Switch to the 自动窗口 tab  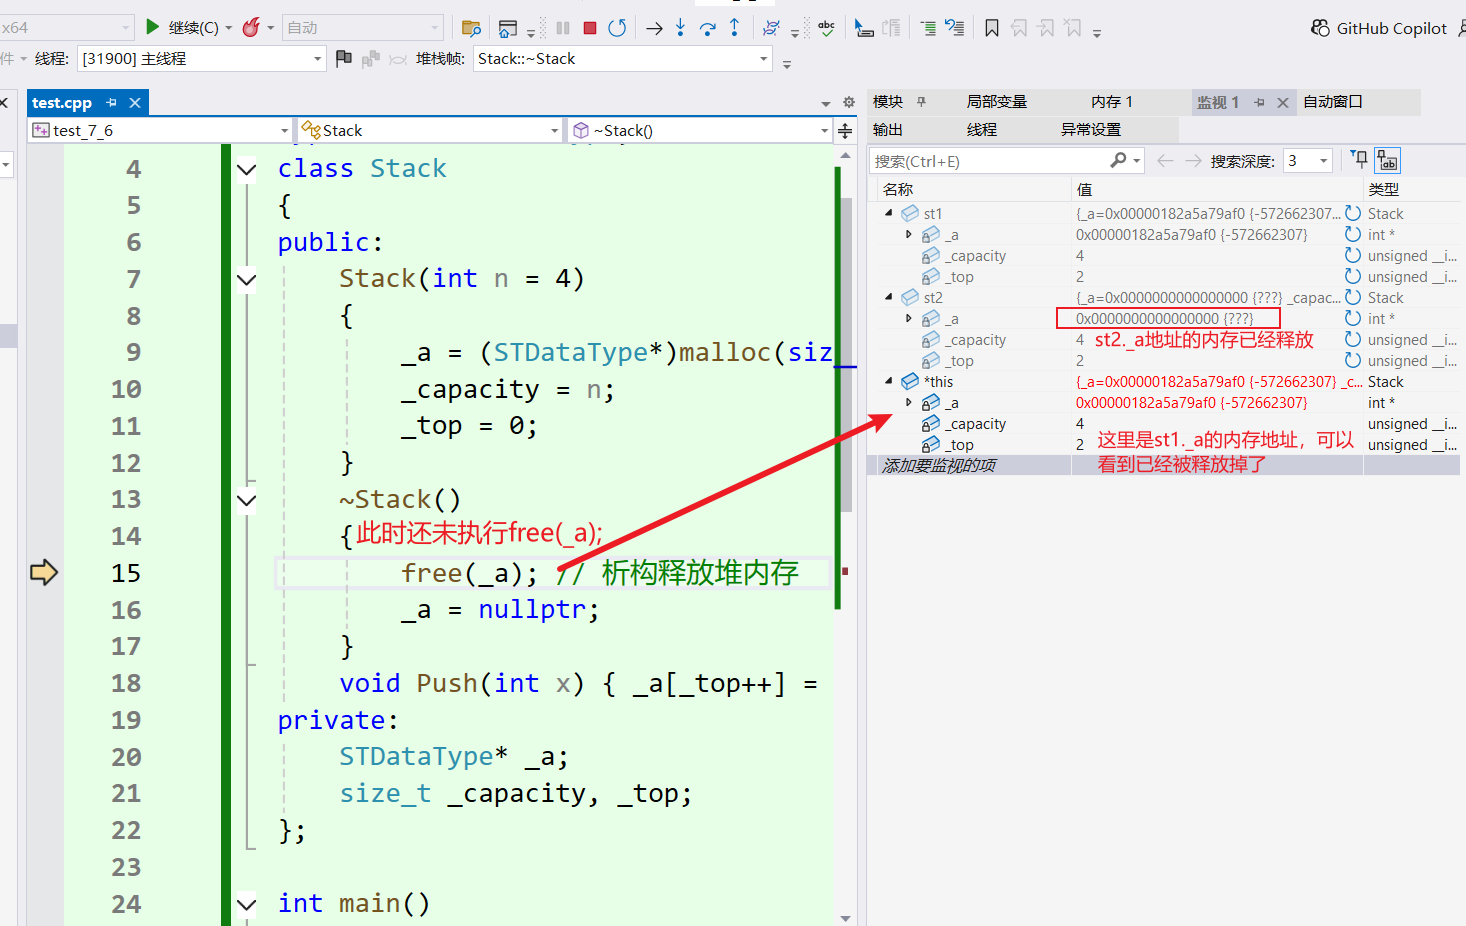[1332, 102]
